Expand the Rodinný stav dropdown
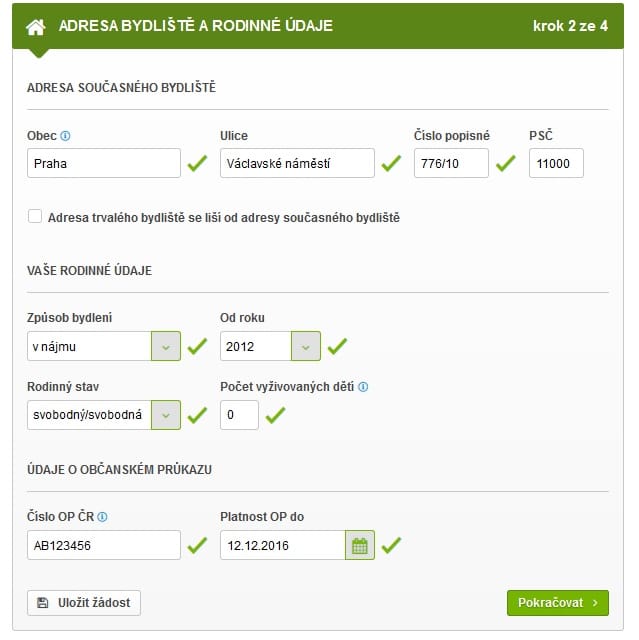The height and width of the screenshot is (640, 639). point(166,415)
